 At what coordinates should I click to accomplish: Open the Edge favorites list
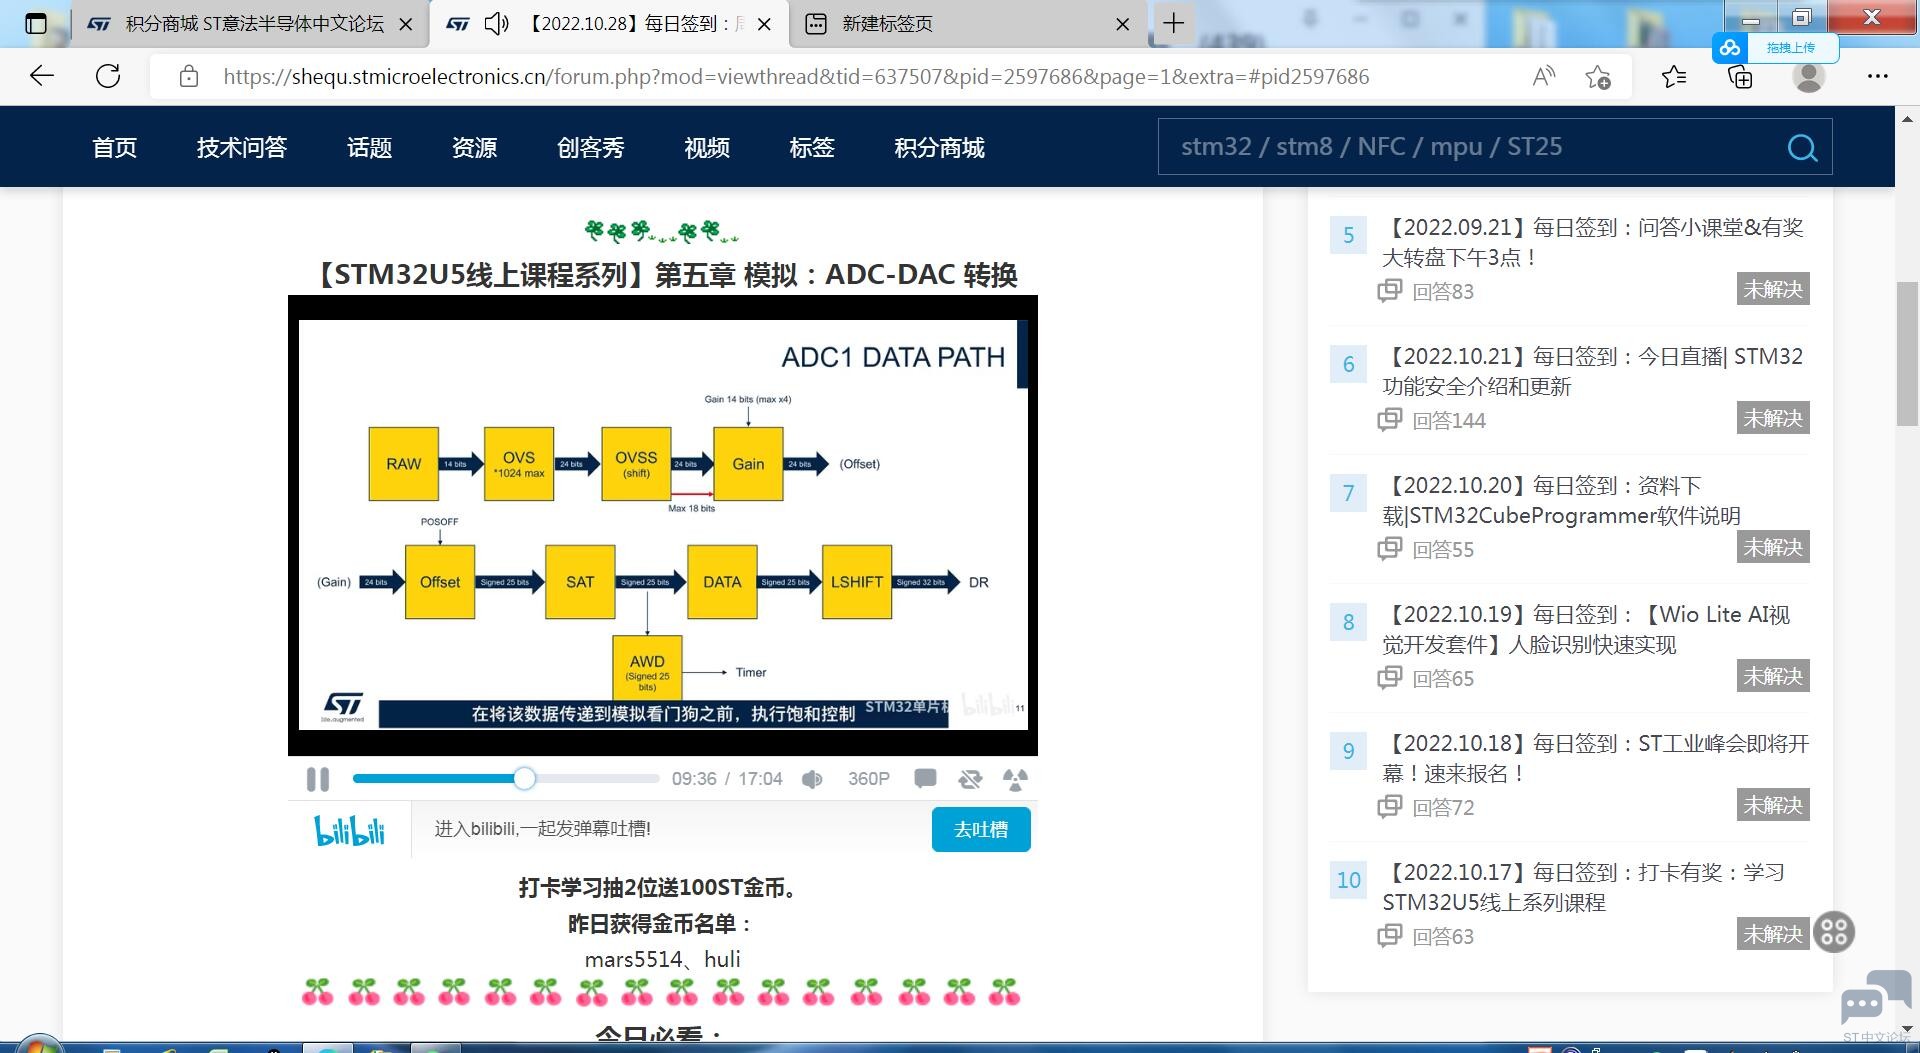(1673, 77)
